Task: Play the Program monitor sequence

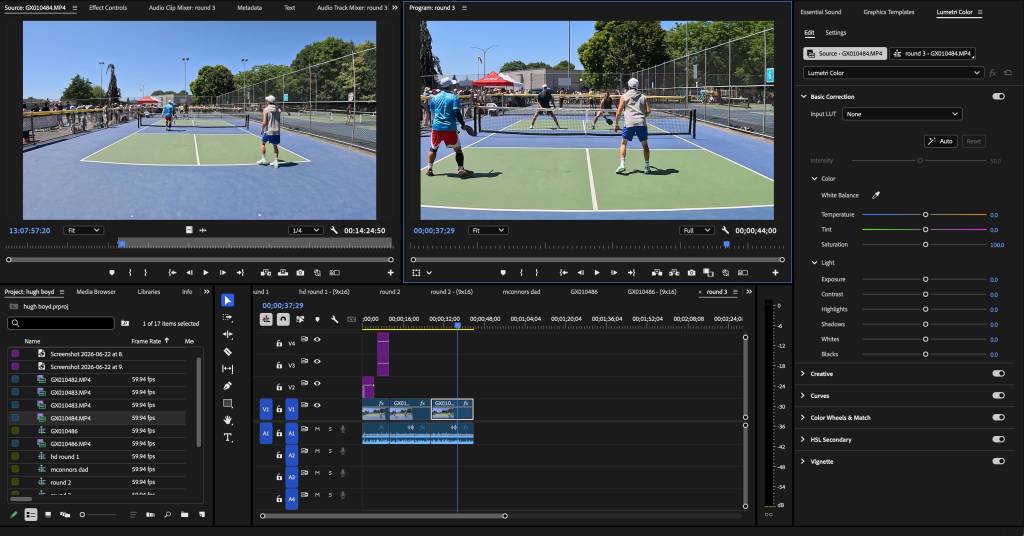Action: (x=597, y=273)
